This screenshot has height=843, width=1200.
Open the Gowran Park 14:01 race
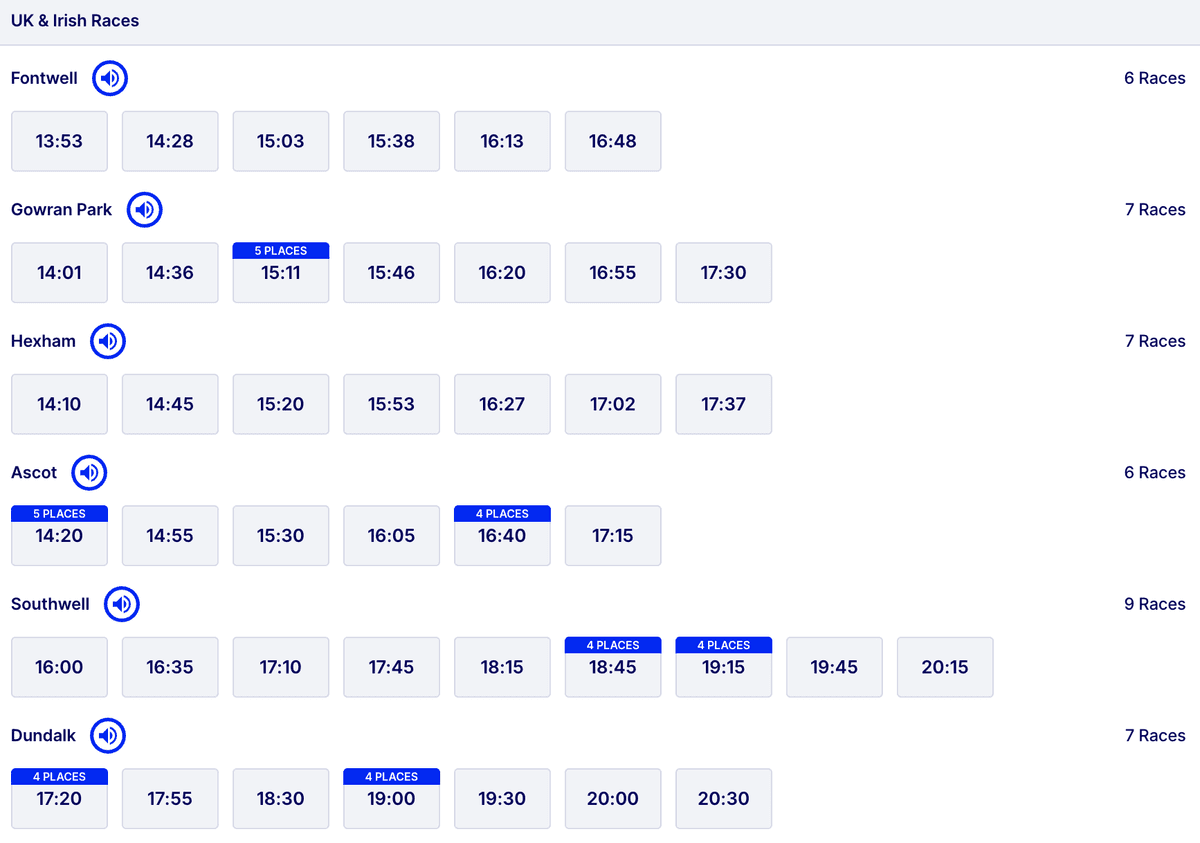pos(59,273)
